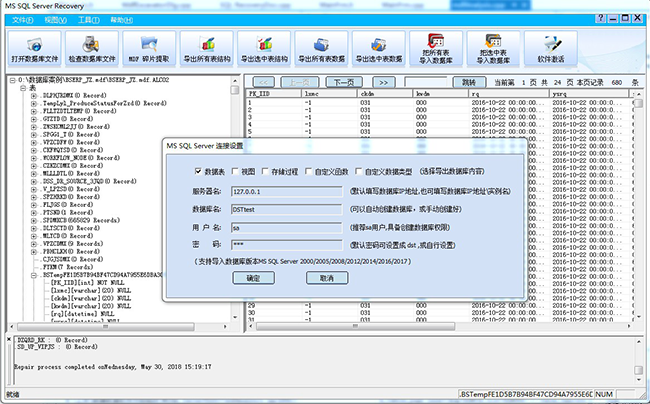Select the [lxmc][varchar](20) NULL column

pyautogui.click(x=91, y=290)
